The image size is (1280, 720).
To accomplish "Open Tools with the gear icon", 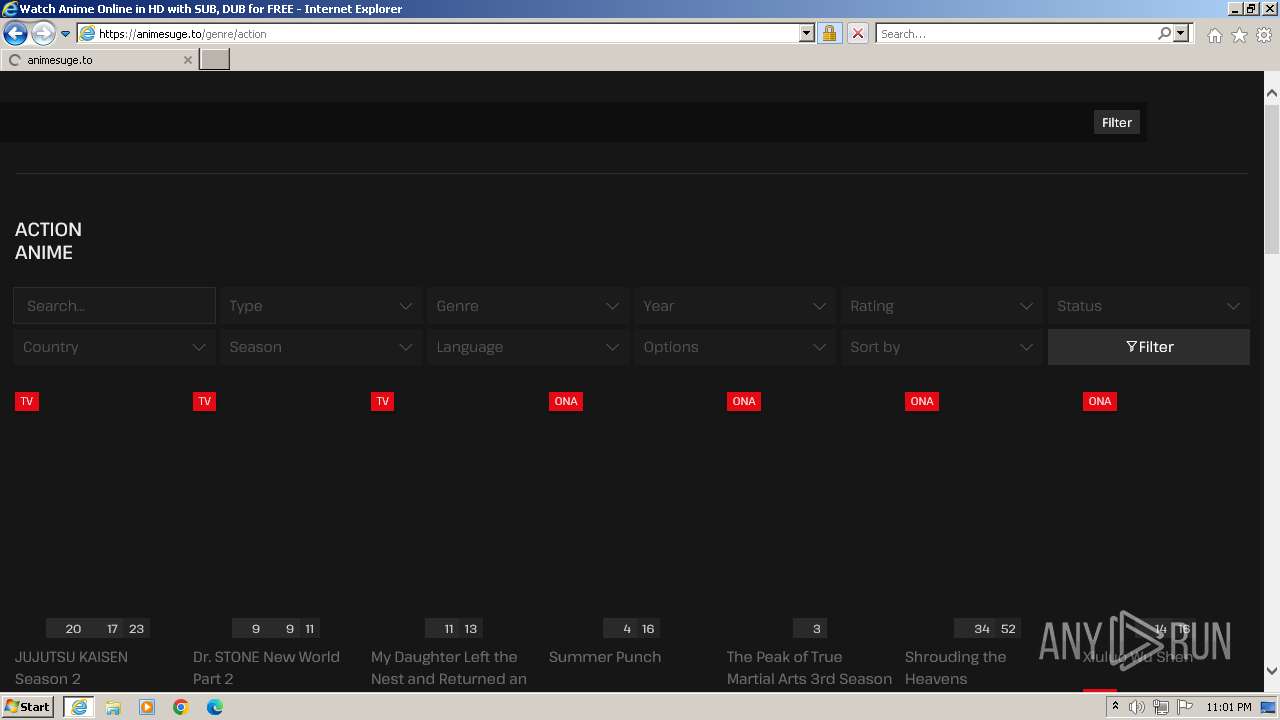I will tap(1264, 35).
